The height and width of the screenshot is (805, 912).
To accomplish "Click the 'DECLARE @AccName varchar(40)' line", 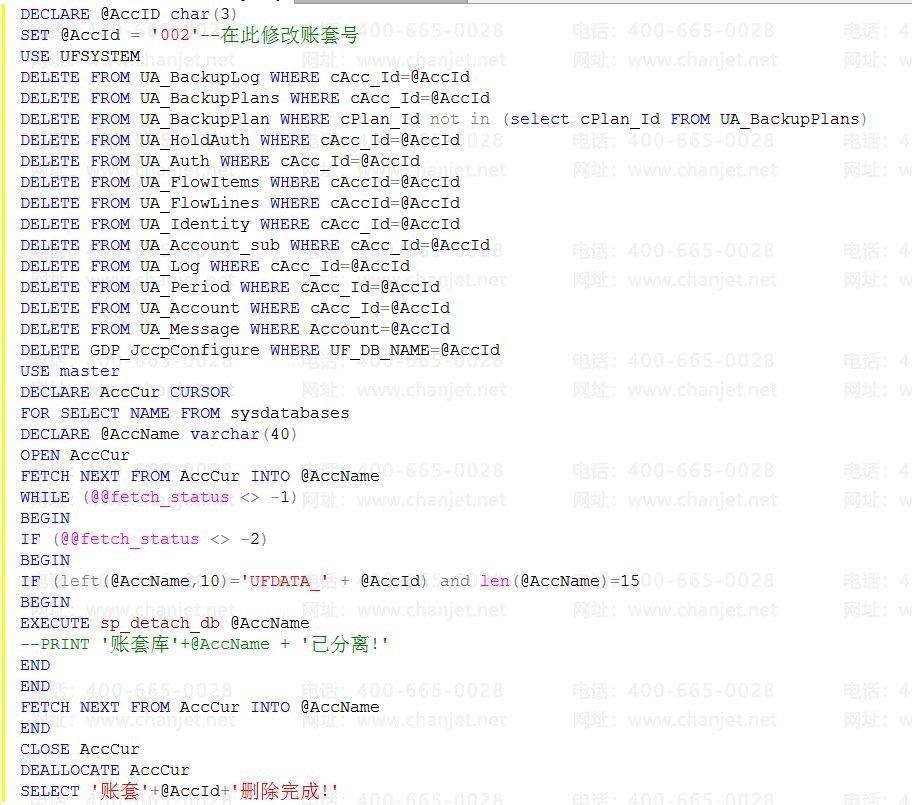I will [158, 433].
